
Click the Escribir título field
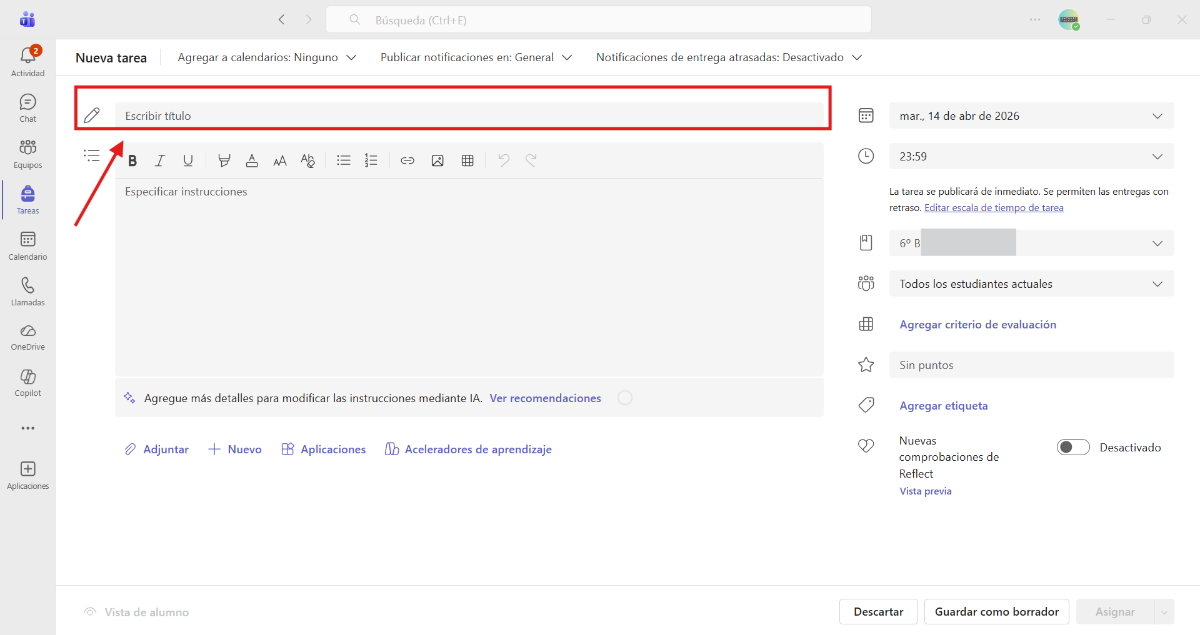(x=470, y=116)
